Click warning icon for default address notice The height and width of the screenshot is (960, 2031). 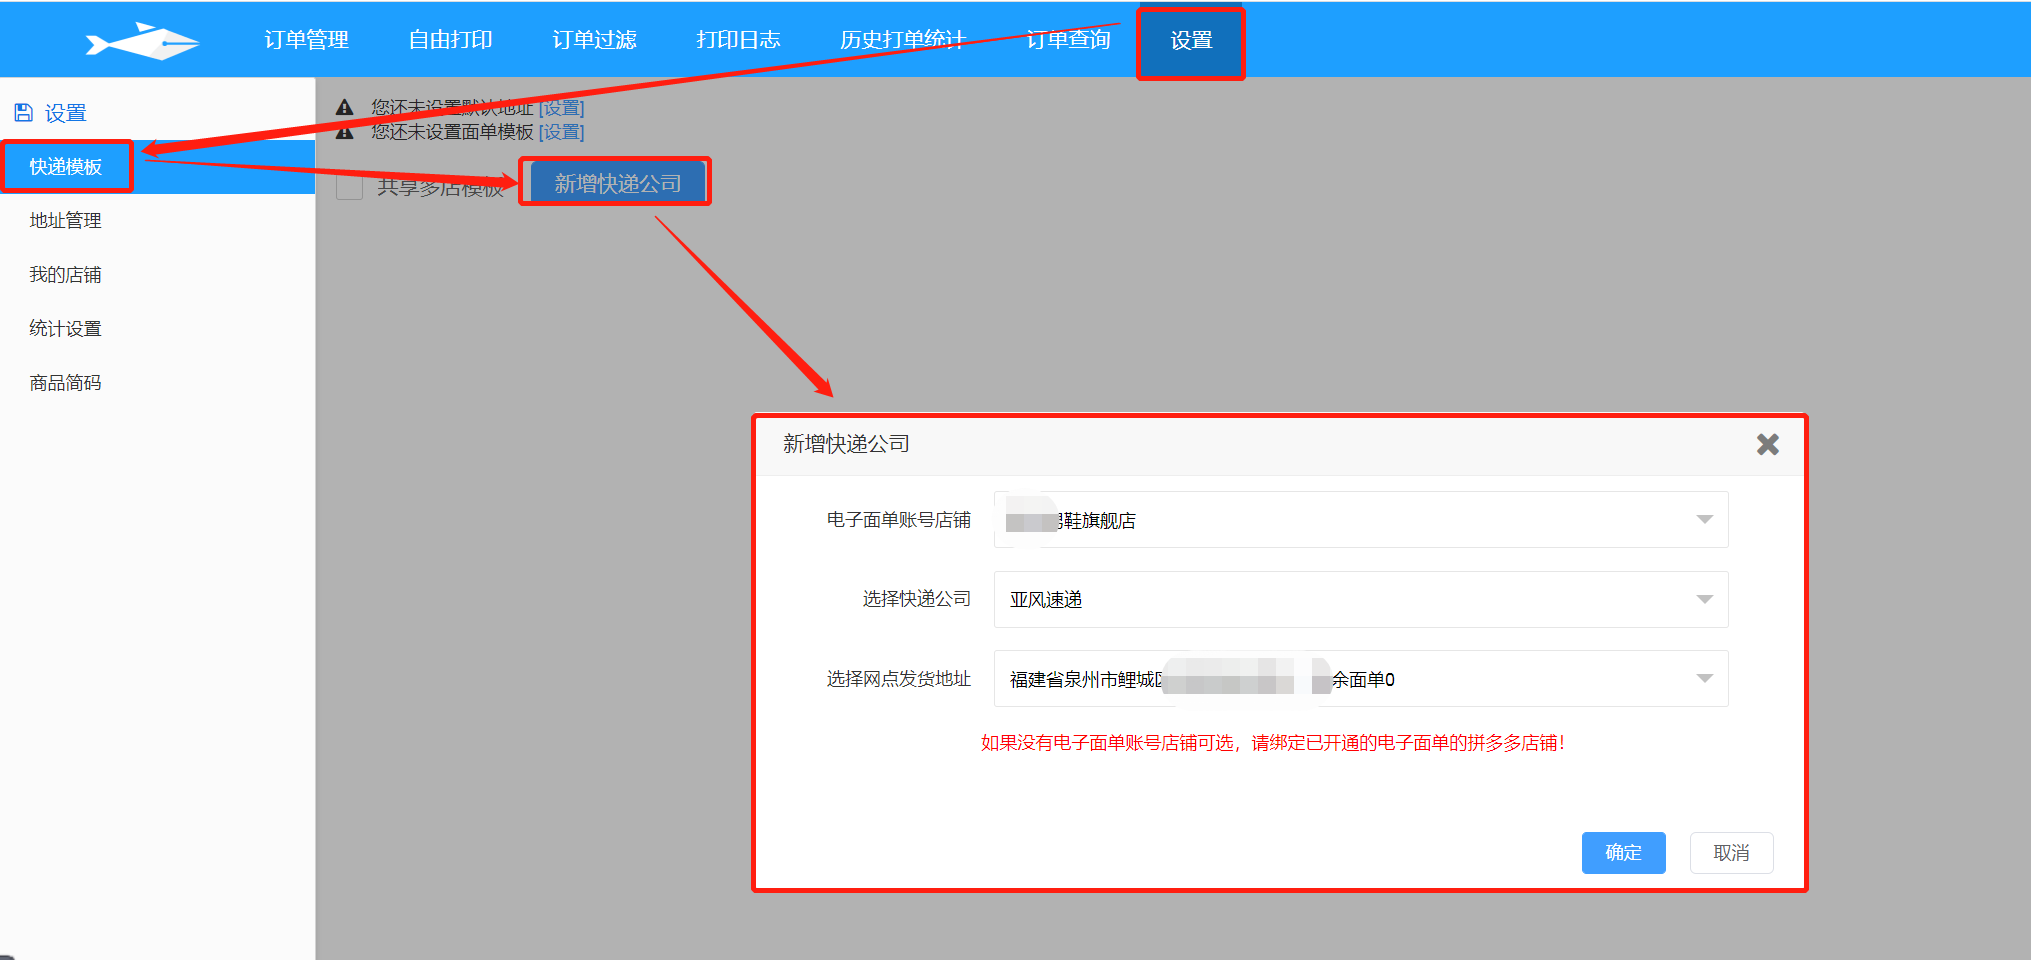(x=345, y=107)
